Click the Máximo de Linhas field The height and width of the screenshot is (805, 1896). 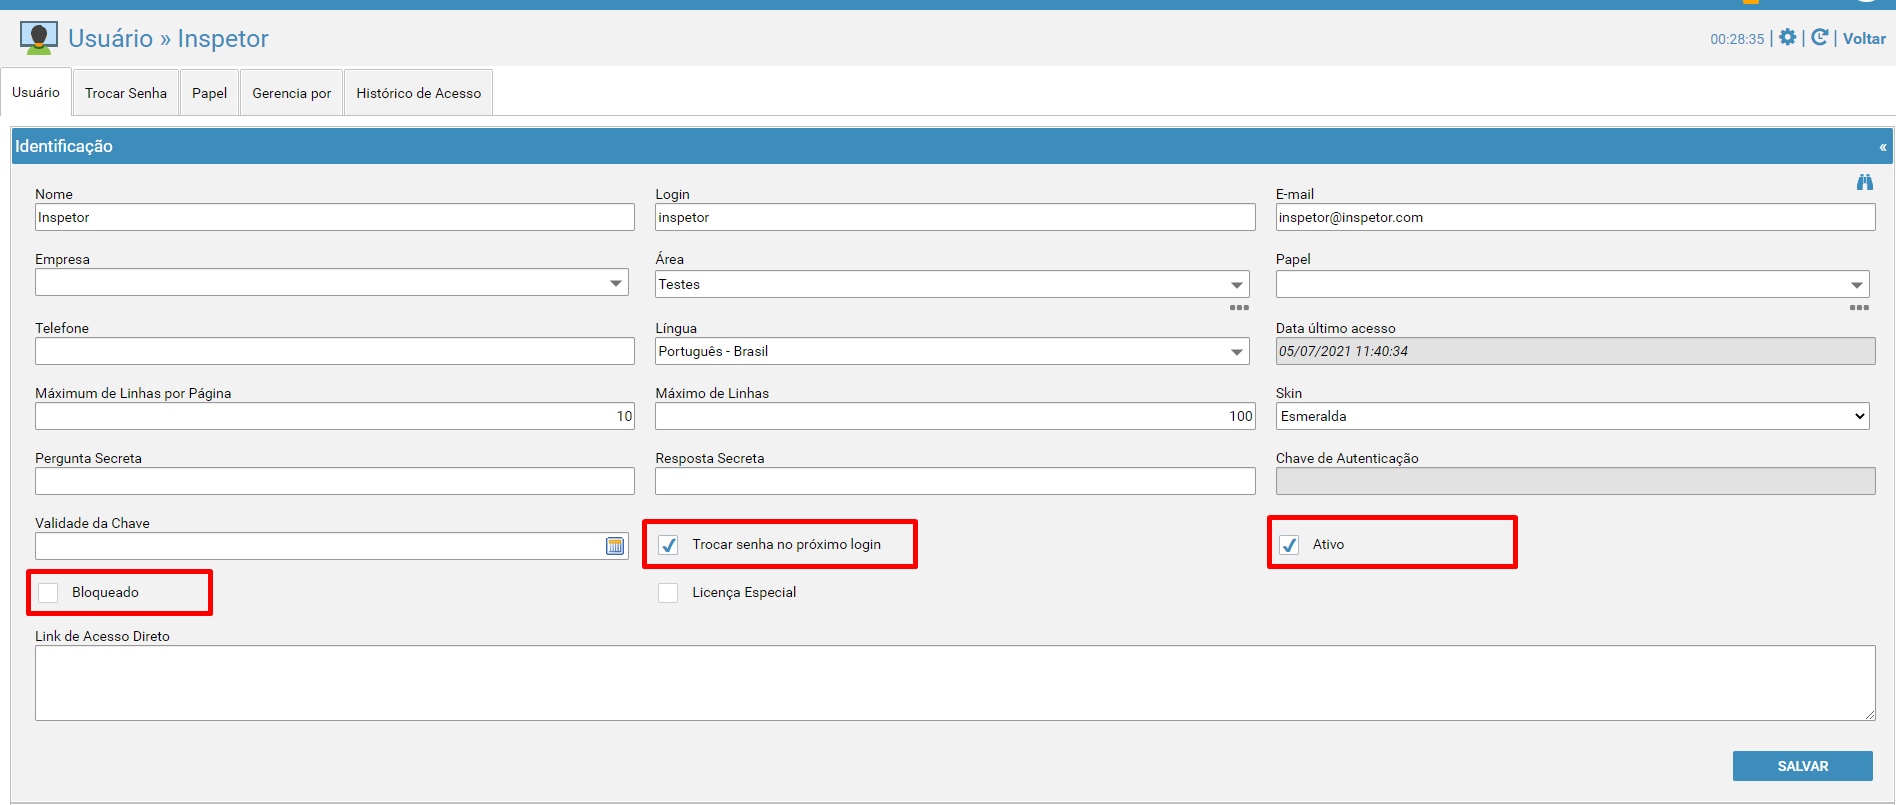coord(955,416)
